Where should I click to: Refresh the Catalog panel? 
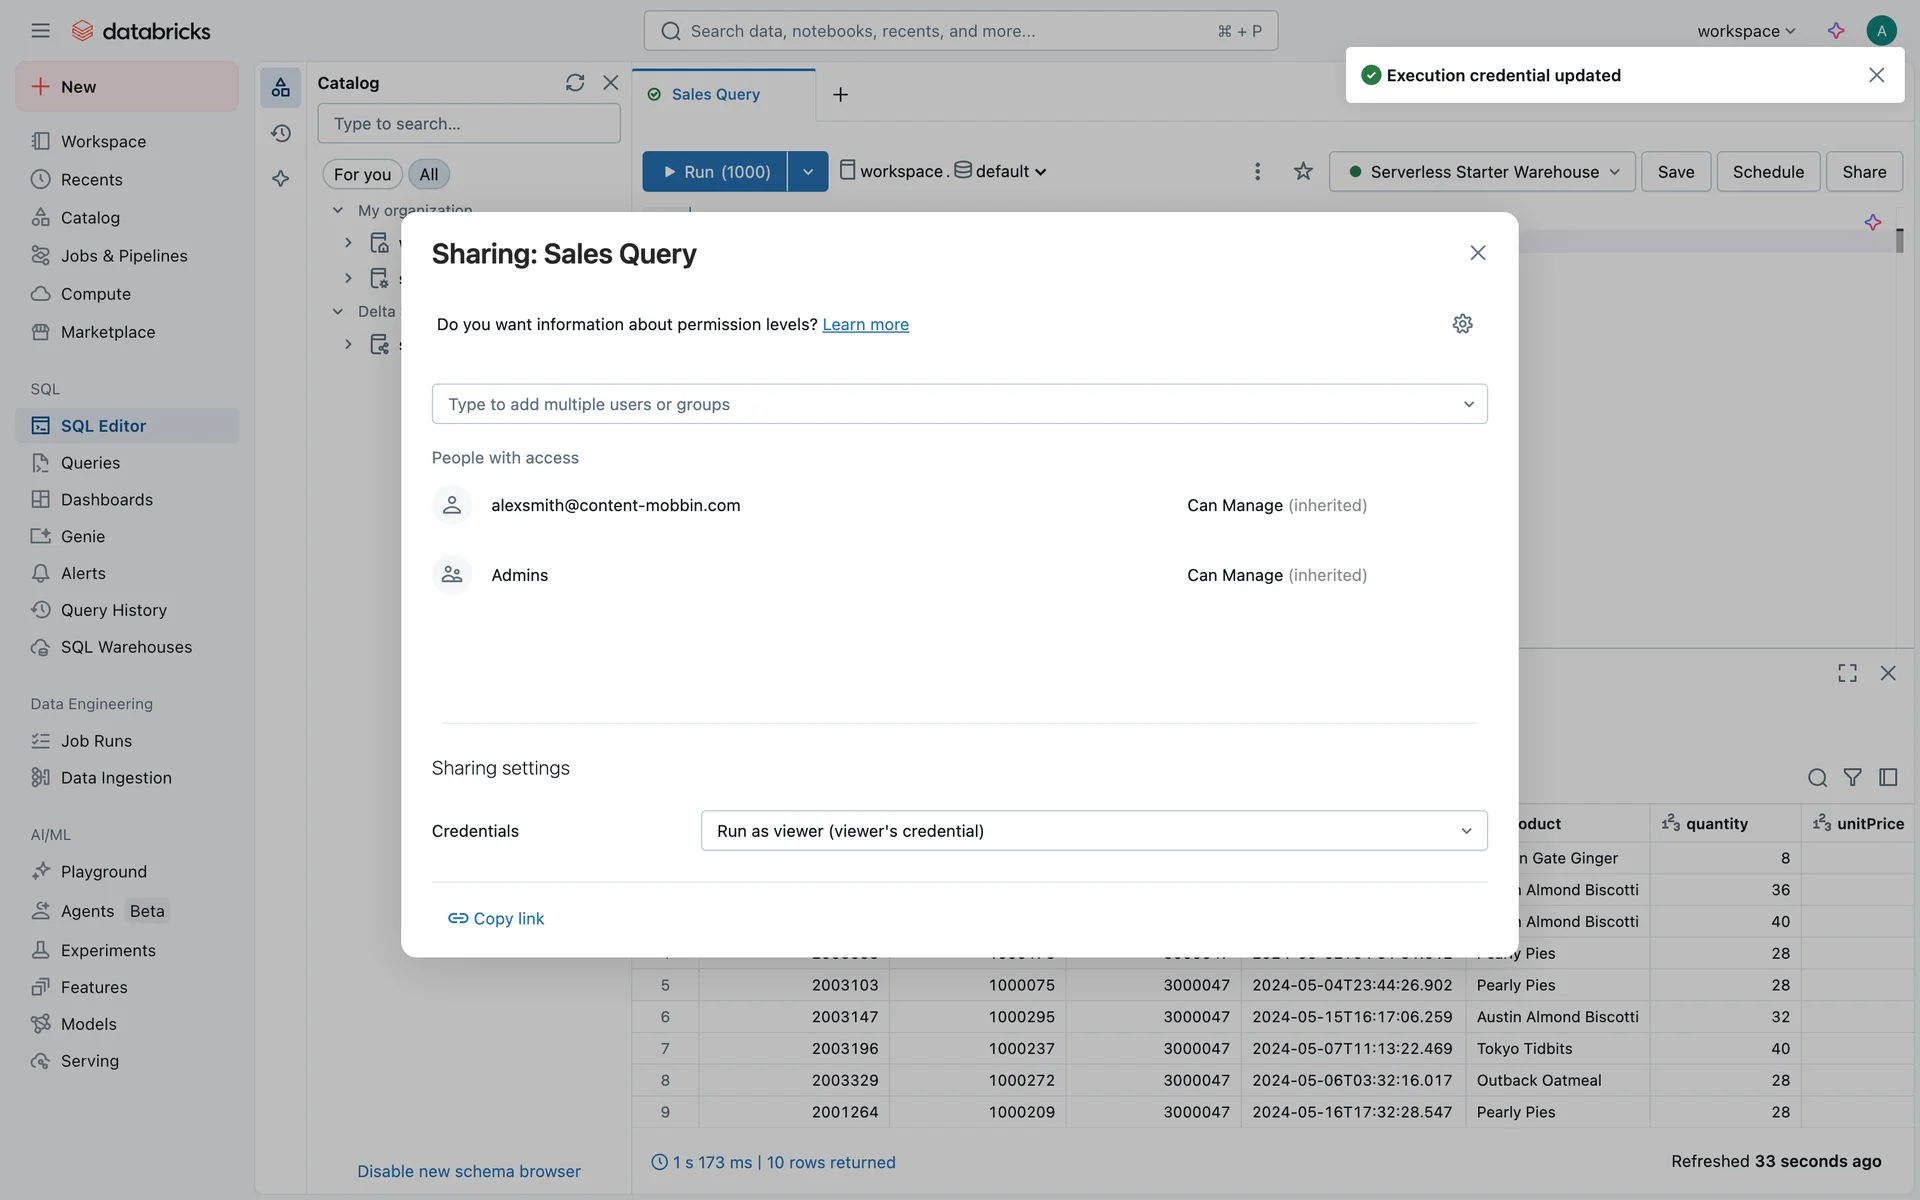[x=574, y=83]
